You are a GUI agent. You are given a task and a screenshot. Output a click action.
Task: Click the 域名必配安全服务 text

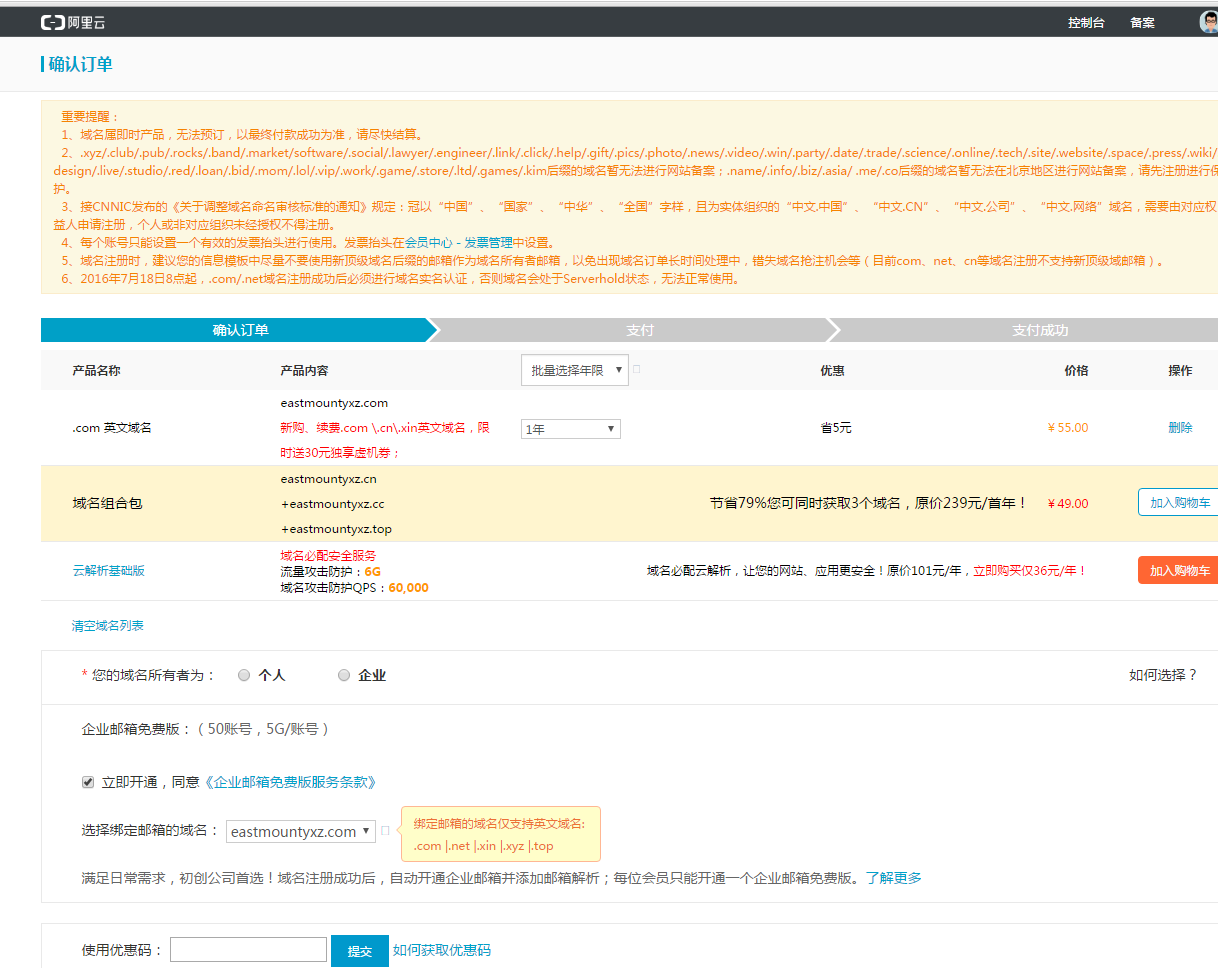328,555
